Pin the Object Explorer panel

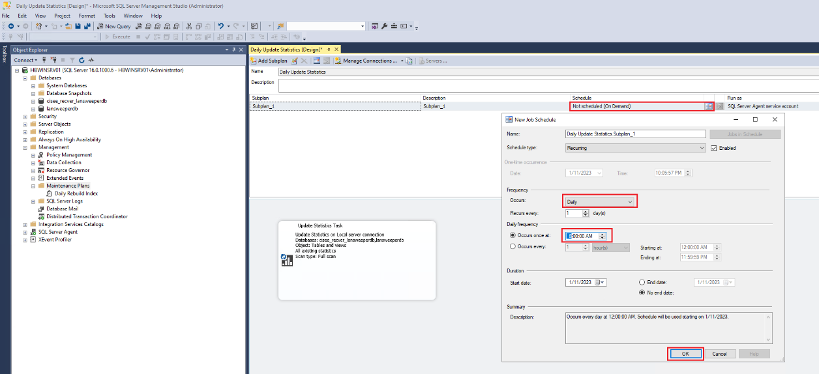pyautogui.click(x=234, y=49)
